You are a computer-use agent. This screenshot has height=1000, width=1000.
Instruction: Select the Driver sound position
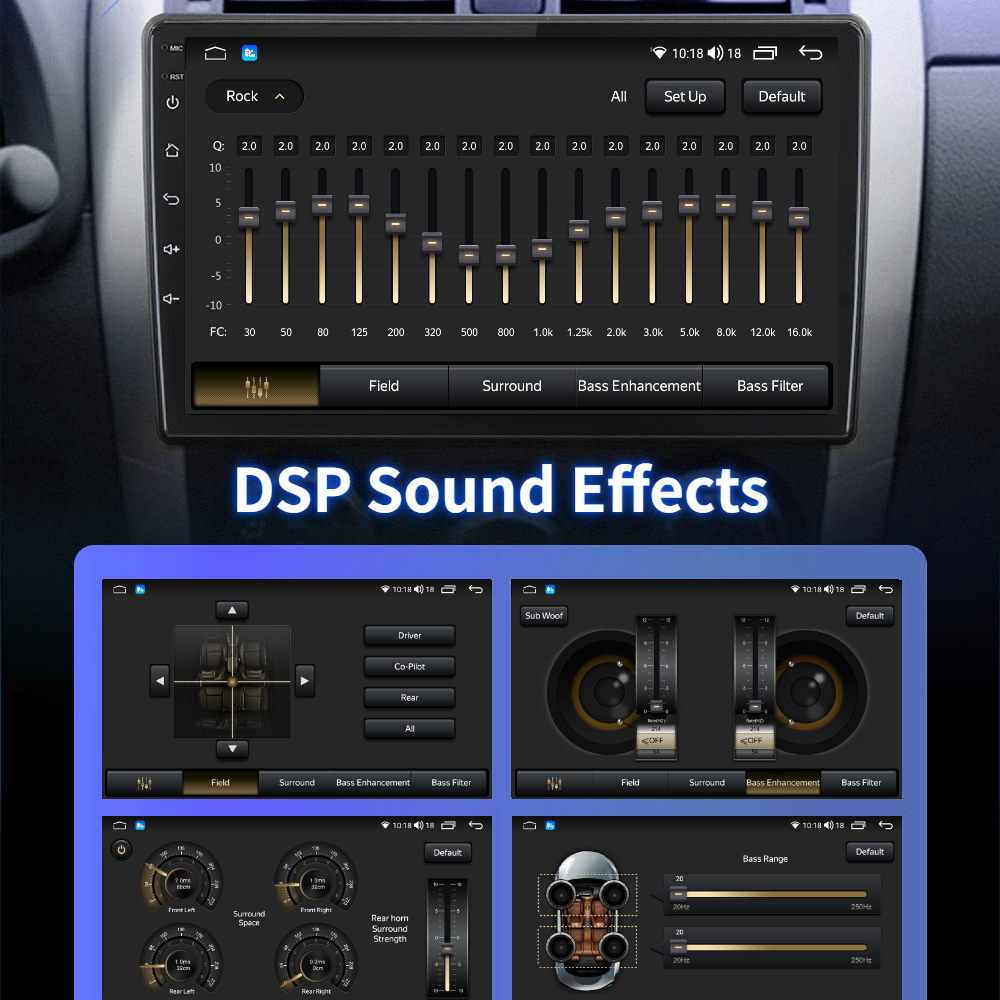tap(409, 636)
